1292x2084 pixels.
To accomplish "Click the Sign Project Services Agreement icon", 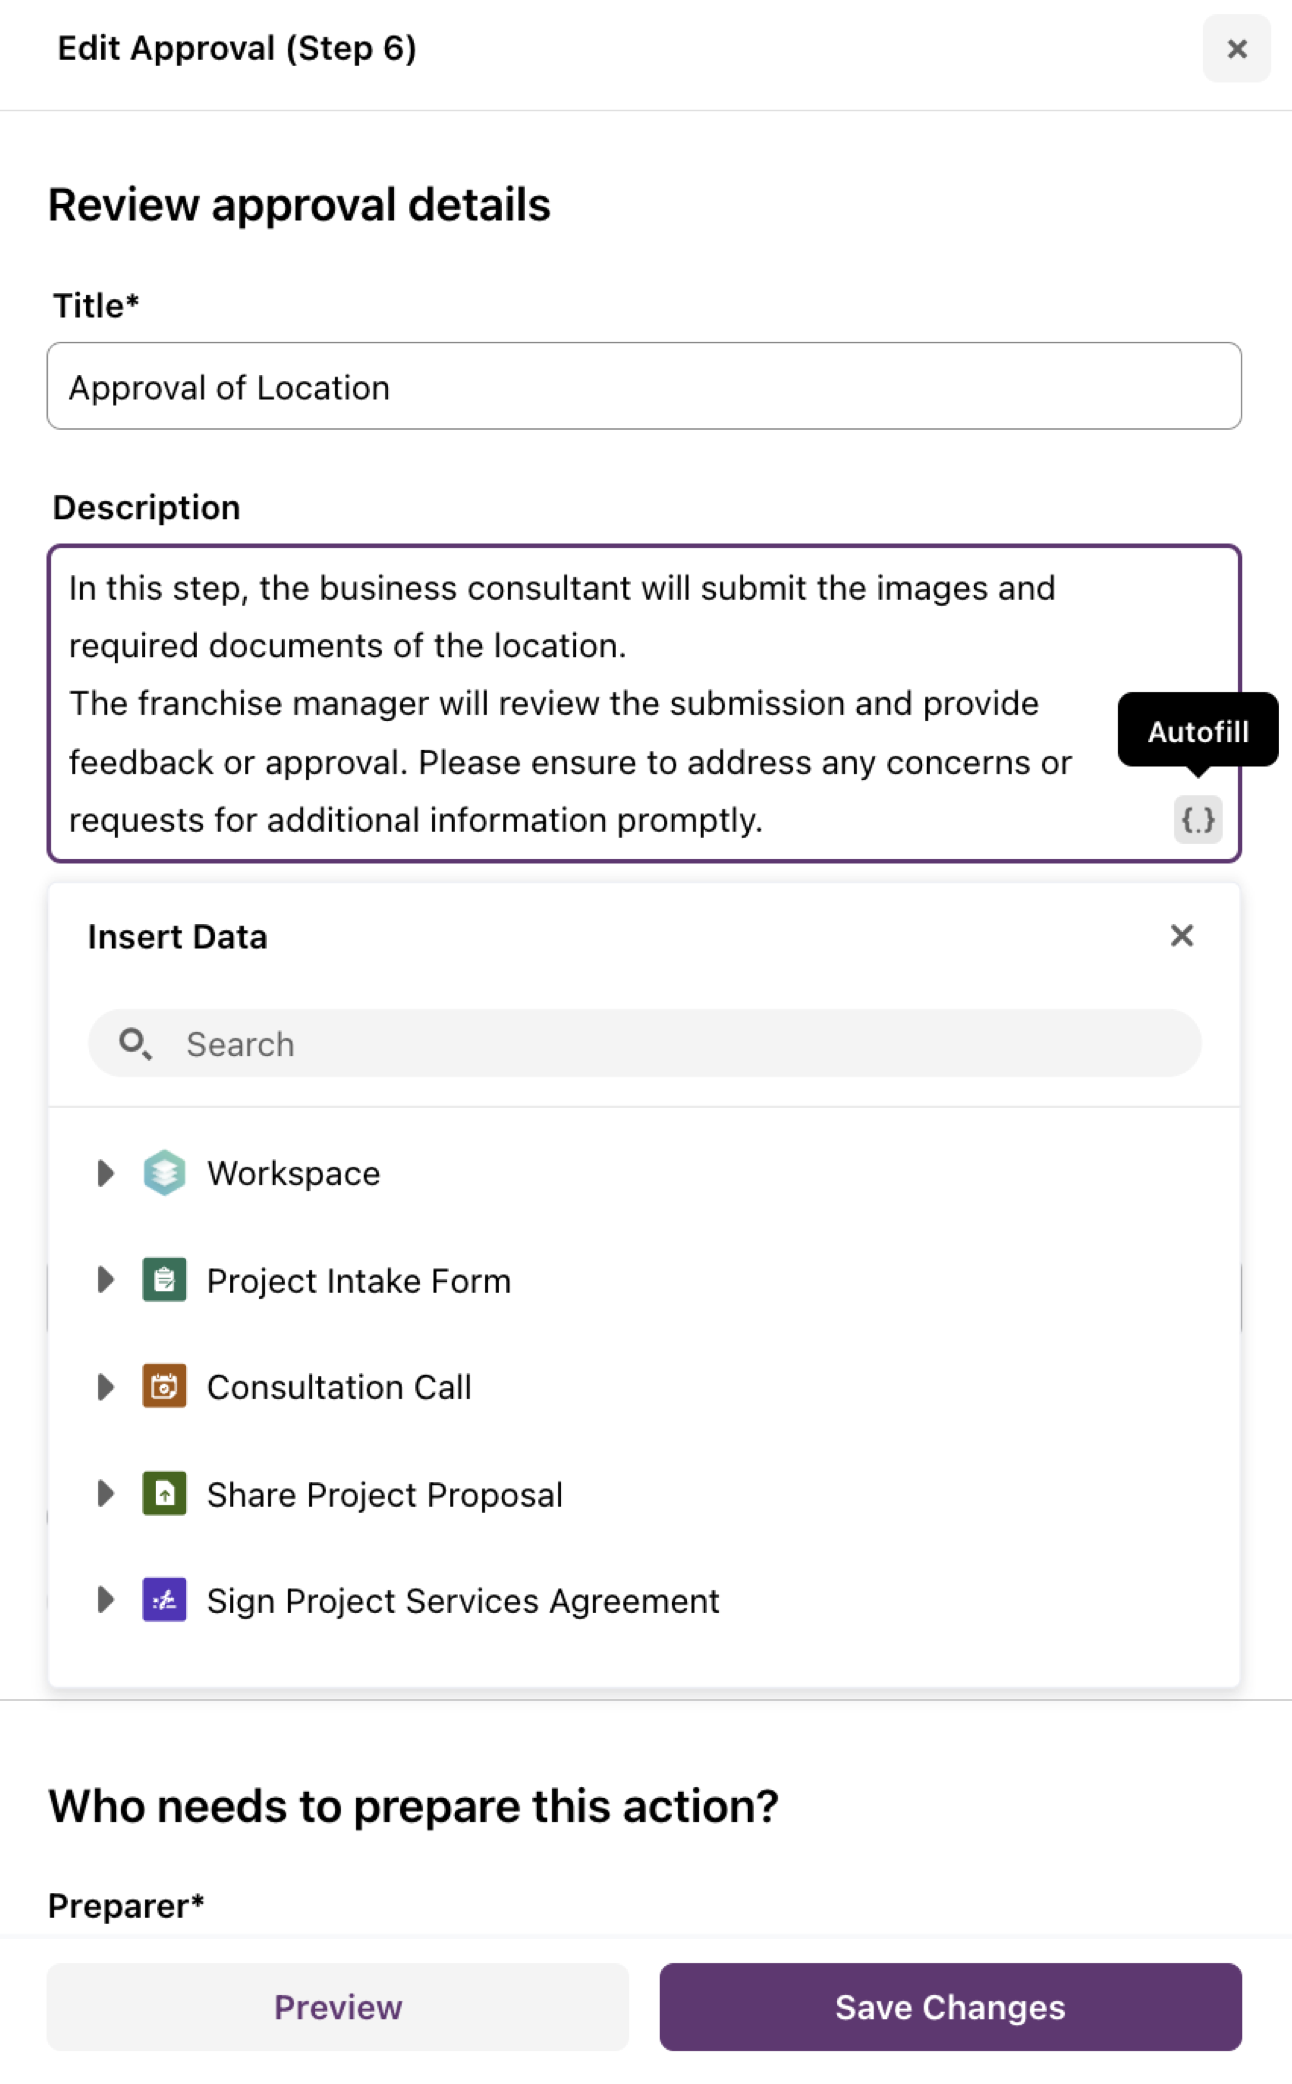I will [164, 1600].
